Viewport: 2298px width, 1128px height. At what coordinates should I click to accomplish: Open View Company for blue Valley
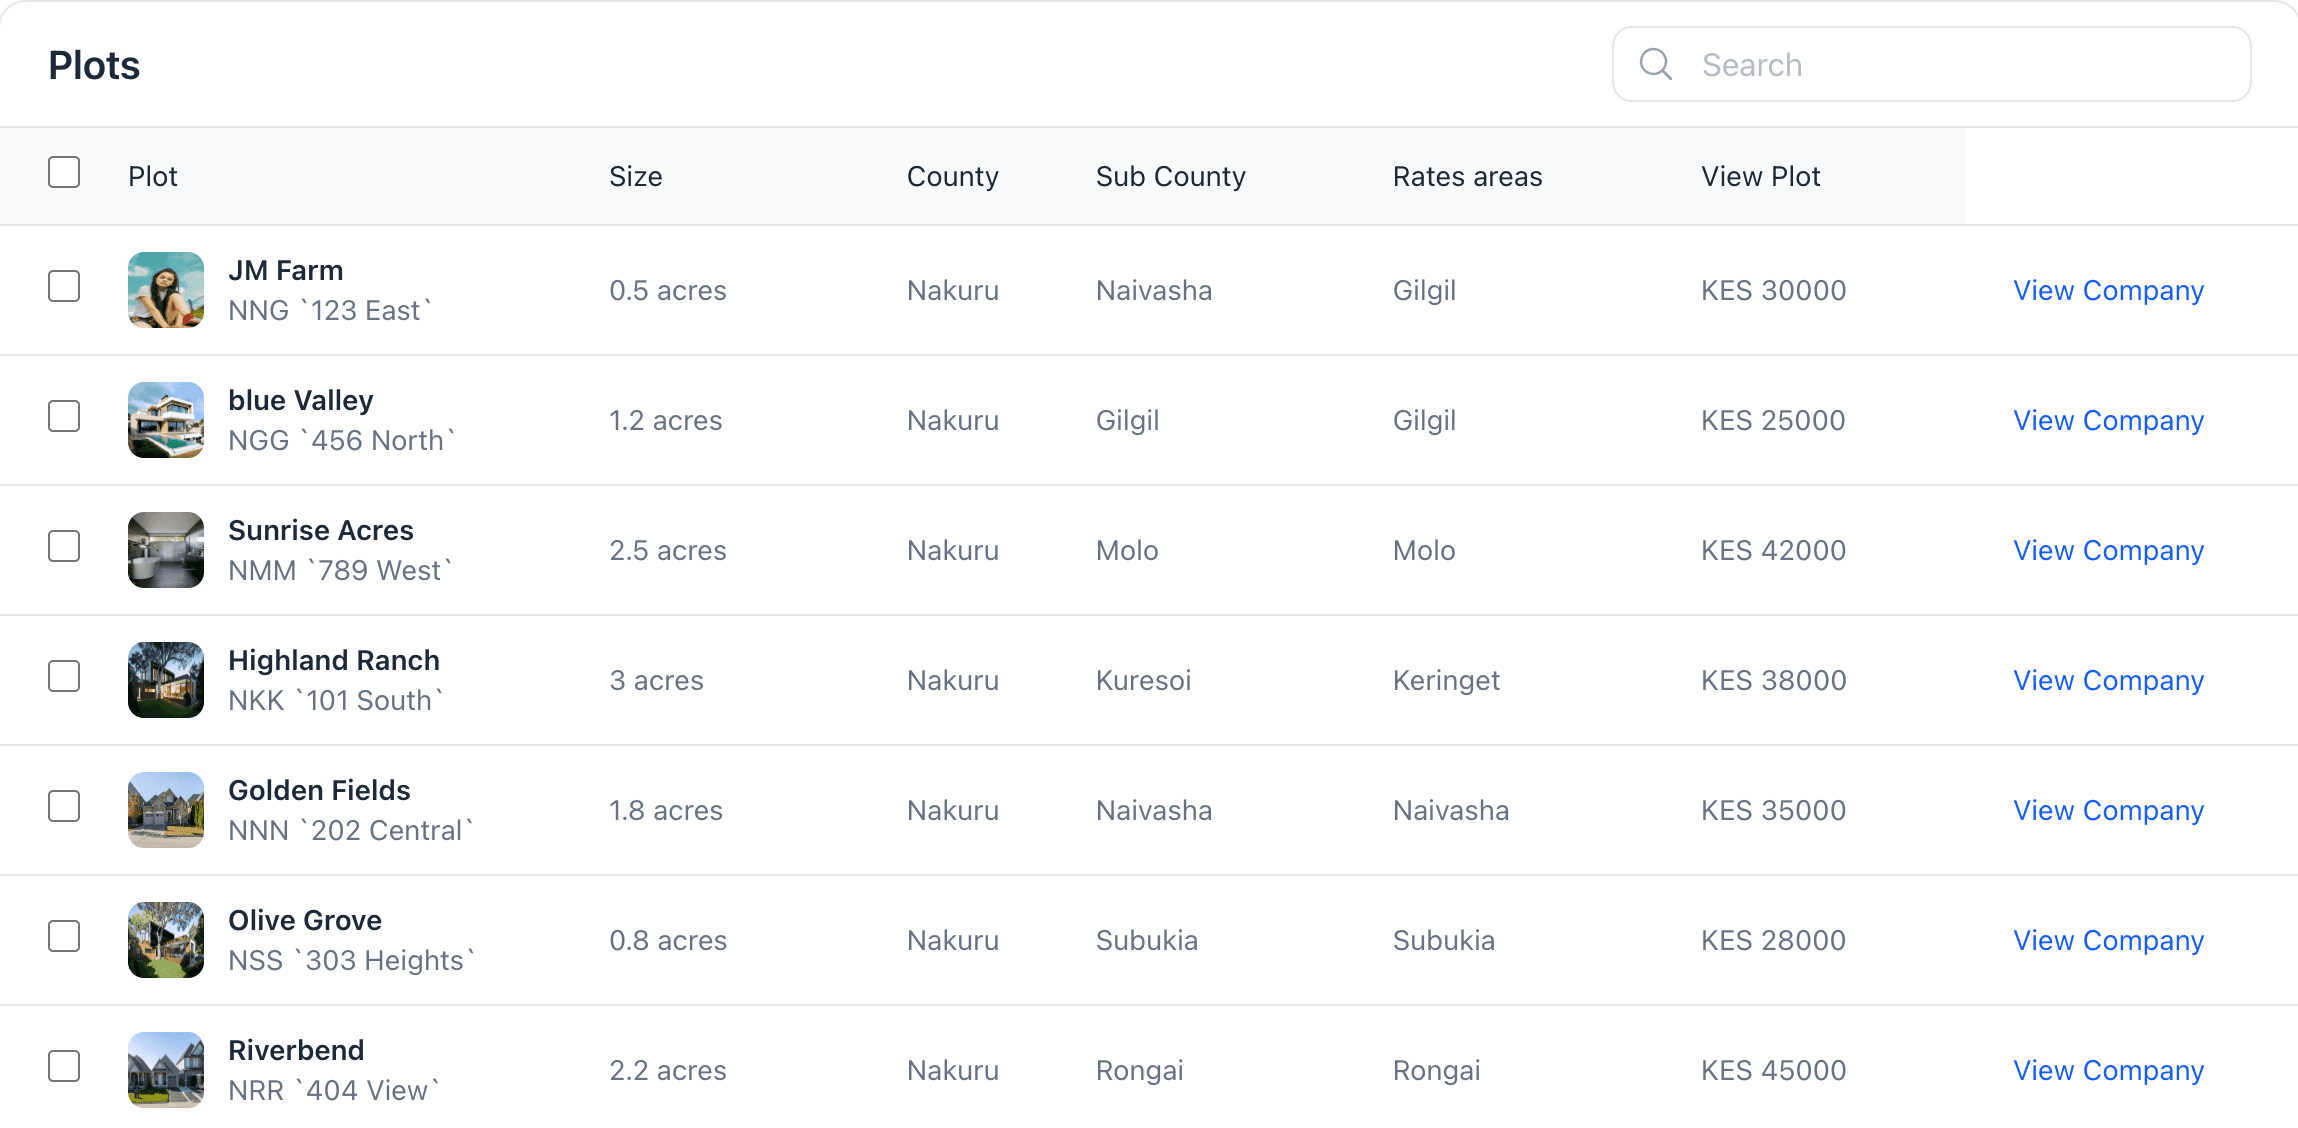(x=2108, y=421)
